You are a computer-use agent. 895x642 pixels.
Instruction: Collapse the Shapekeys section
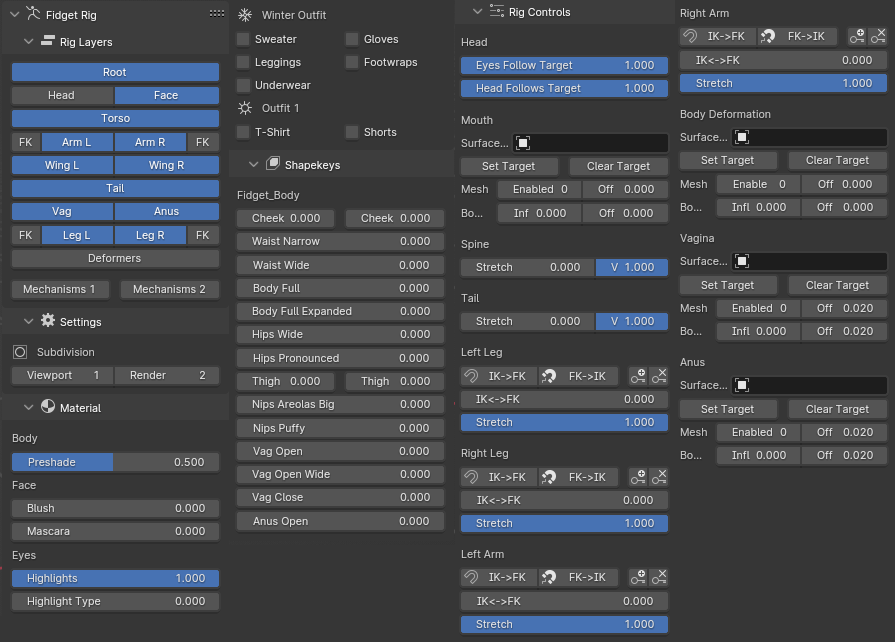point(253,164)
